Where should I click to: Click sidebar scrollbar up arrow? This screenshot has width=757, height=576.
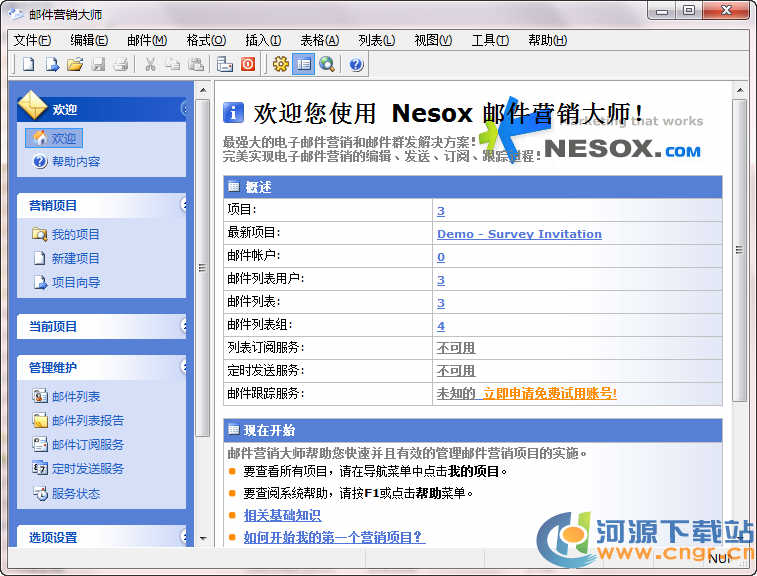(x=203, y=90)
